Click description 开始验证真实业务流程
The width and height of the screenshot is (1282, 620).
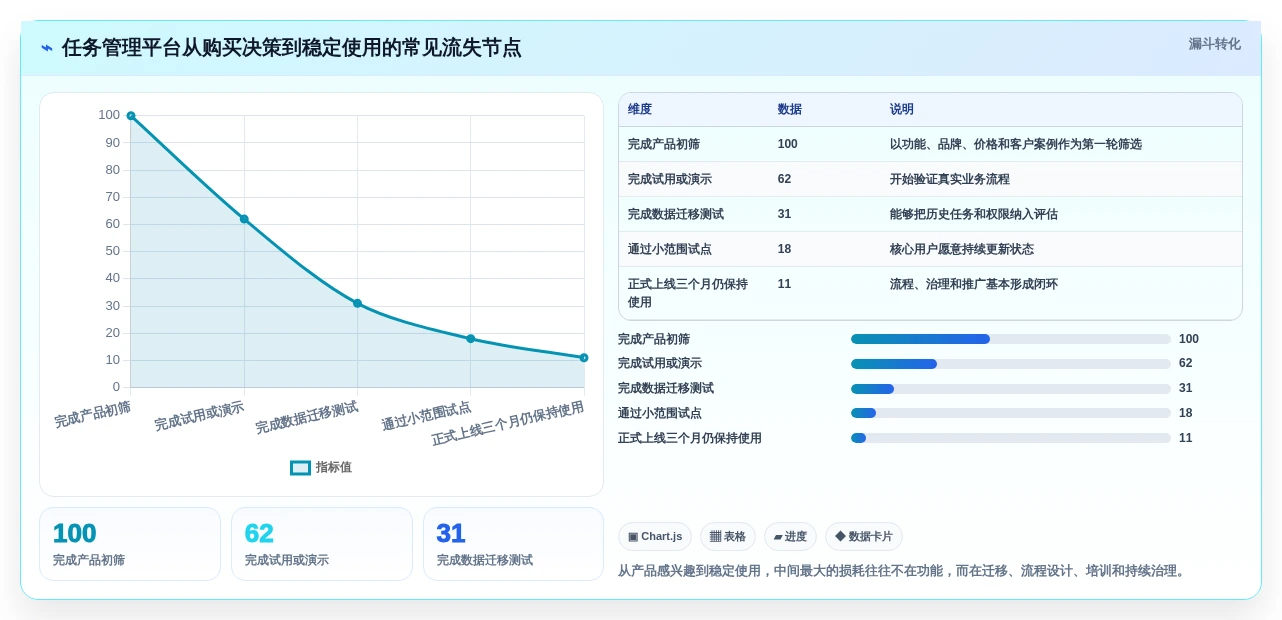[x=950, y=179]
